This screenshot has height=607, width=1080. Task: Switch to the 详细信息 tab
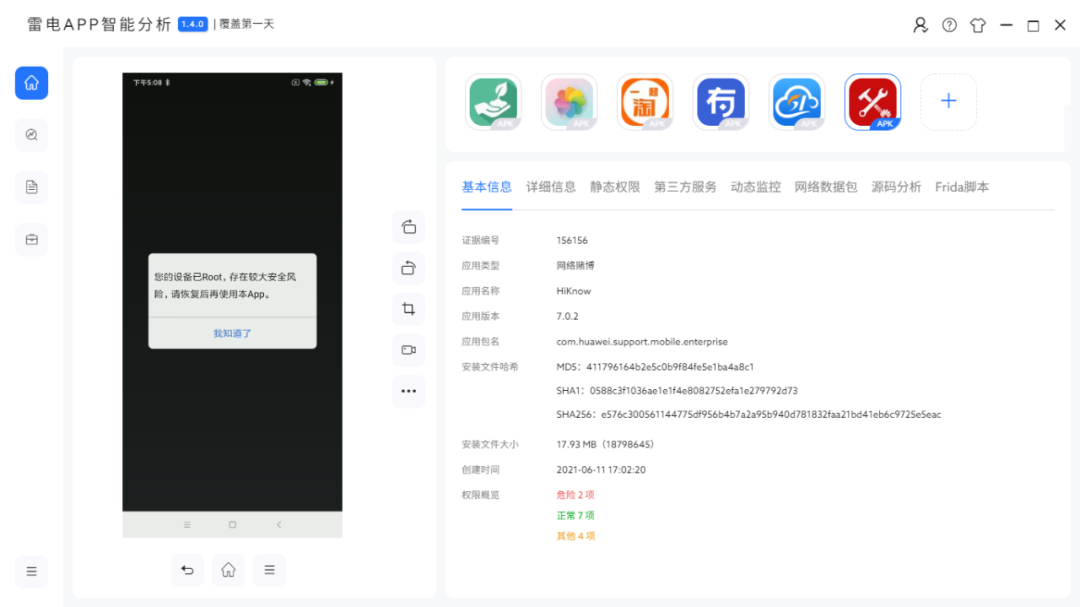551,187
